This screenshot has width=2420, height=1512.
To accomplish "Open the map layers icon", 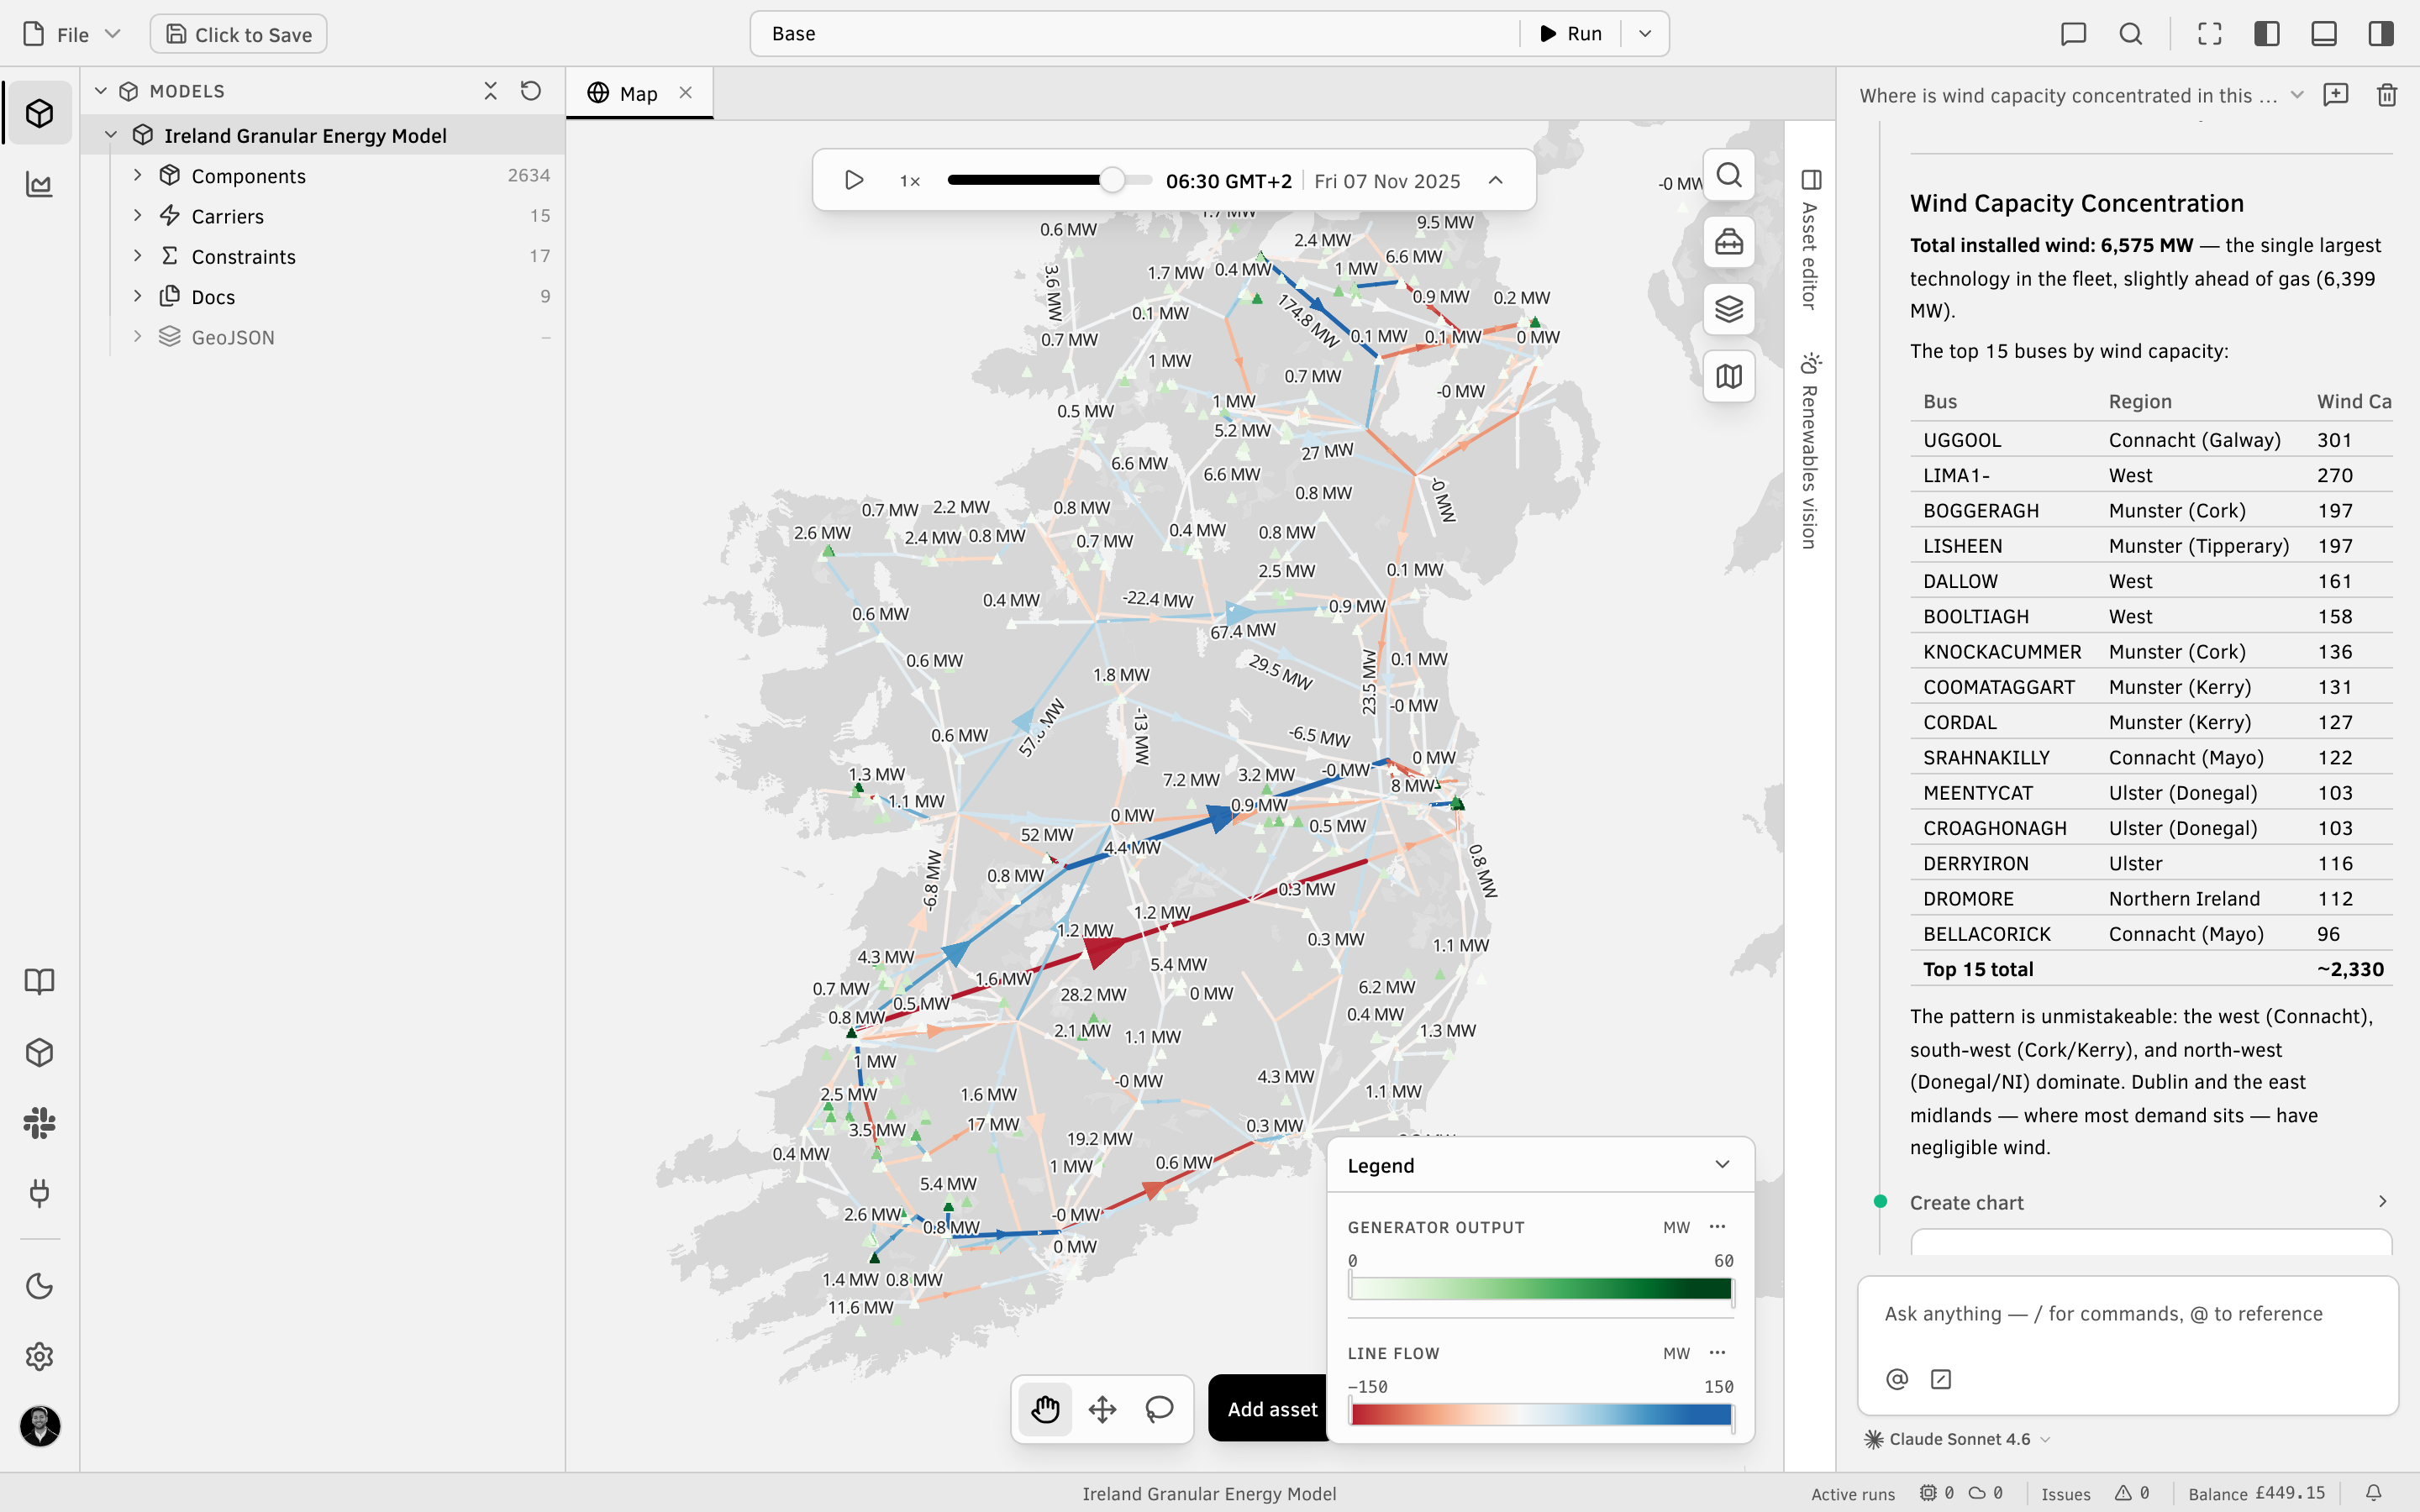I will point(1729,309).
